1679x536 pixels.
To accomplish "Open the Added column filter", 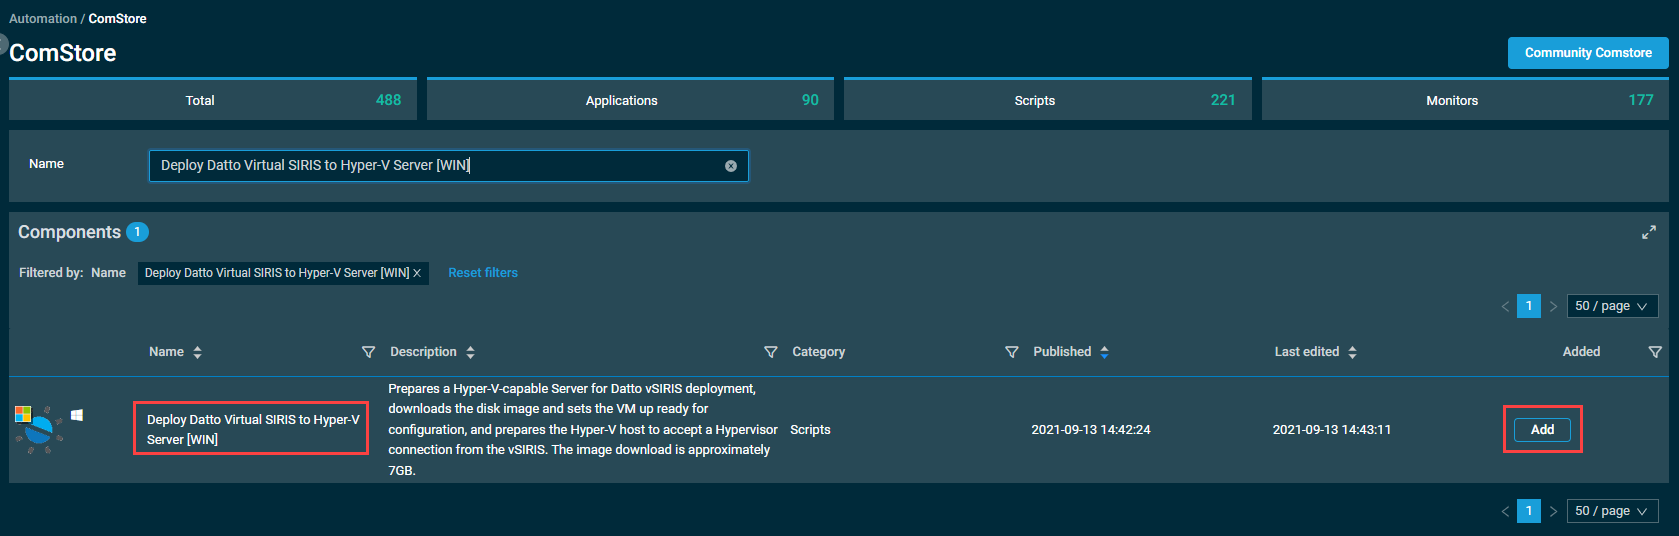I will [1655, 352].
